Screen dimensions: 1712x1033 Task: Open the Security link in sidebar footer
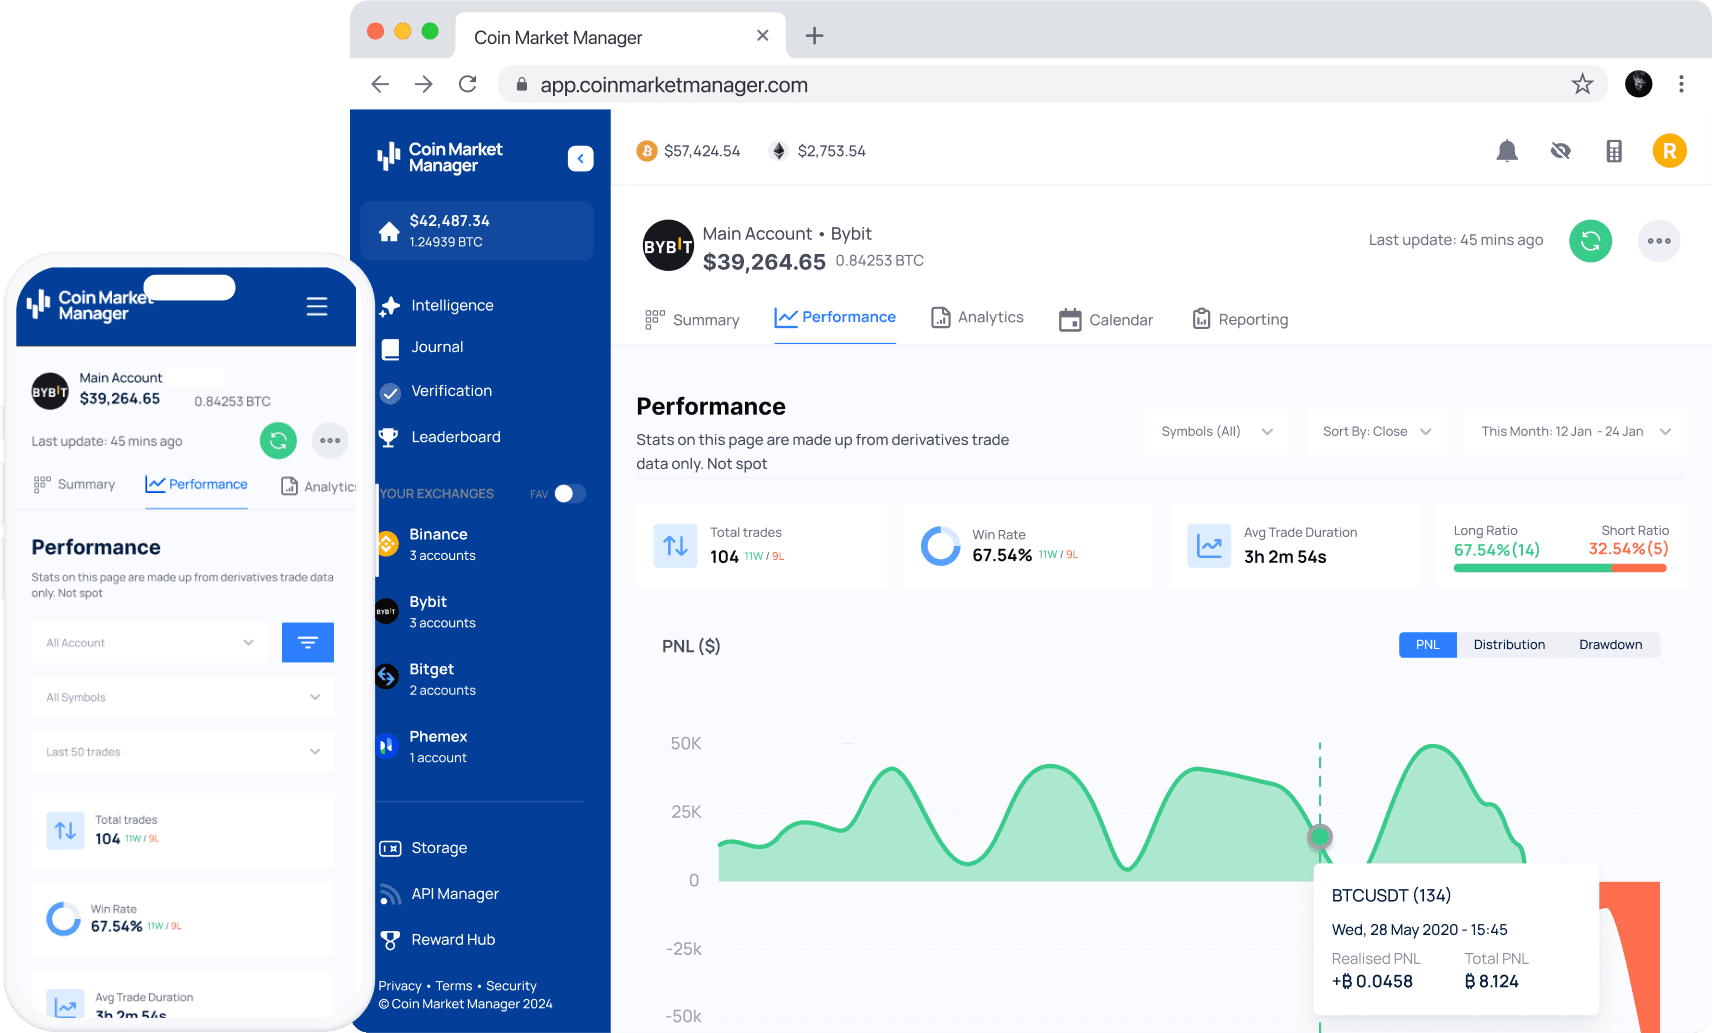pyautogui.click(x=511, y=986)
